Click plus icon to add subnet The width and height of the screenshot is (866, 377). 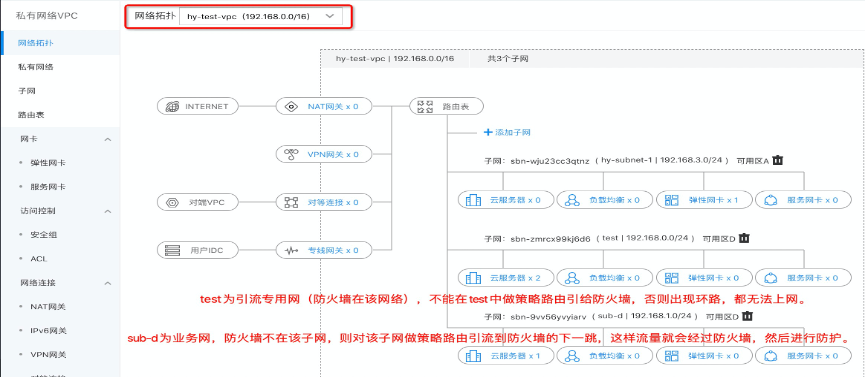tap(488, 132)
